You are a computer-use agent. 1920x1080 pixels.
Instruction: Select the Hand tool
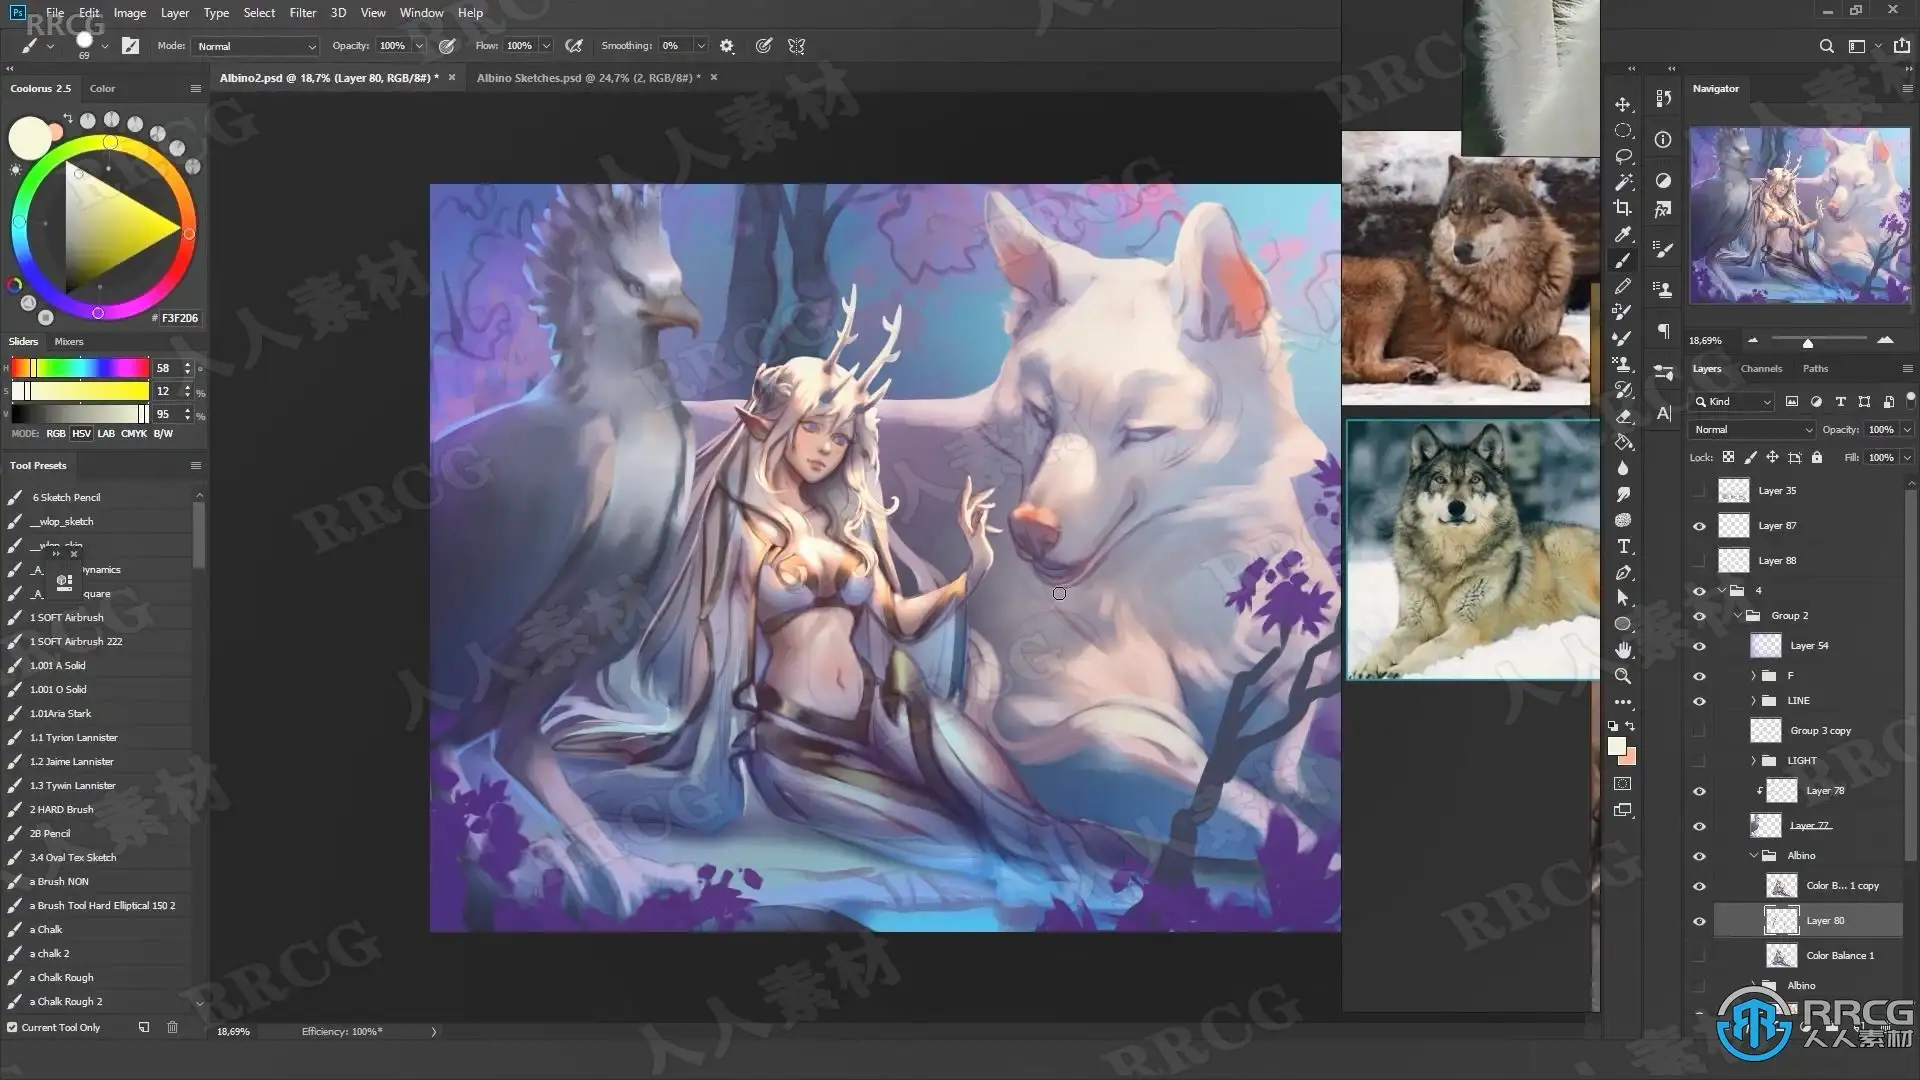tap(1623, 650)
